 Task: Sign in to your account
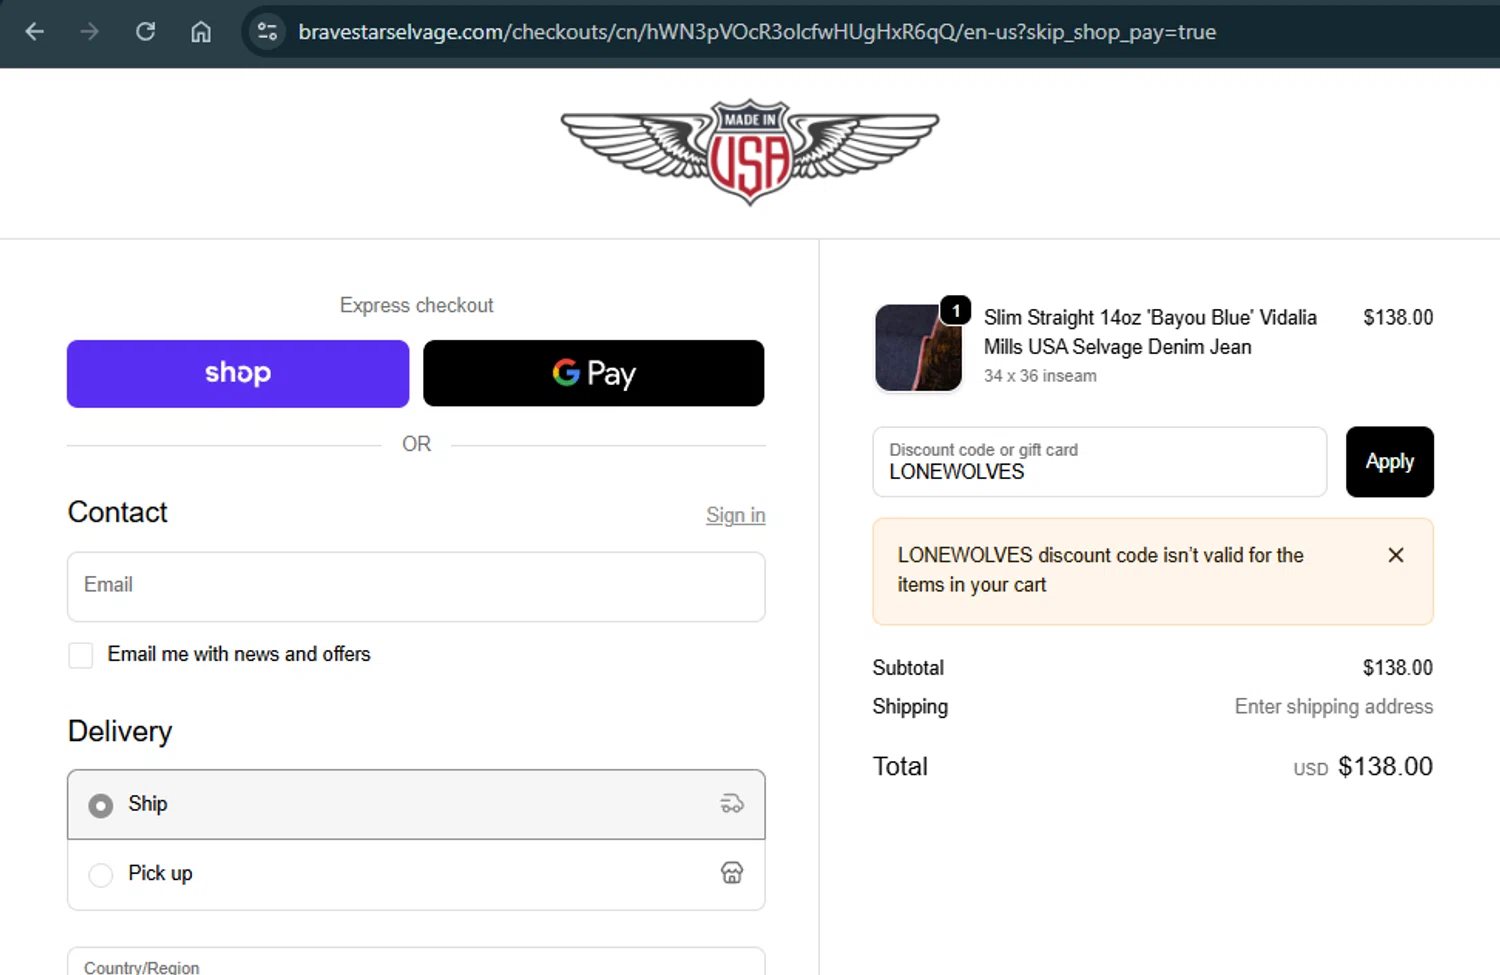(x=735, y=515)
